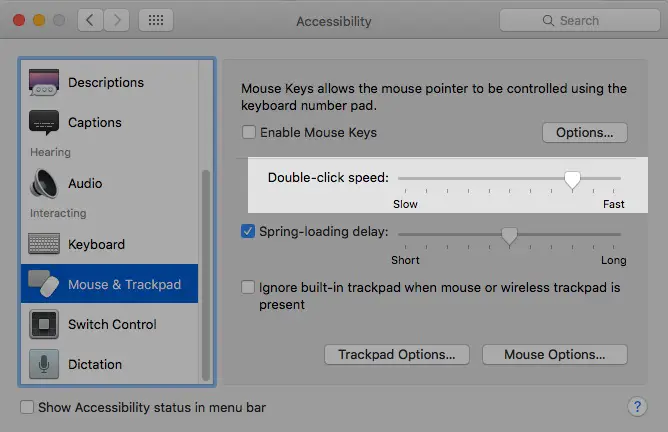This screenshot has height=432, width=668.
Task: Select Audio in the sidebar
Action: (x=109, y=184)
